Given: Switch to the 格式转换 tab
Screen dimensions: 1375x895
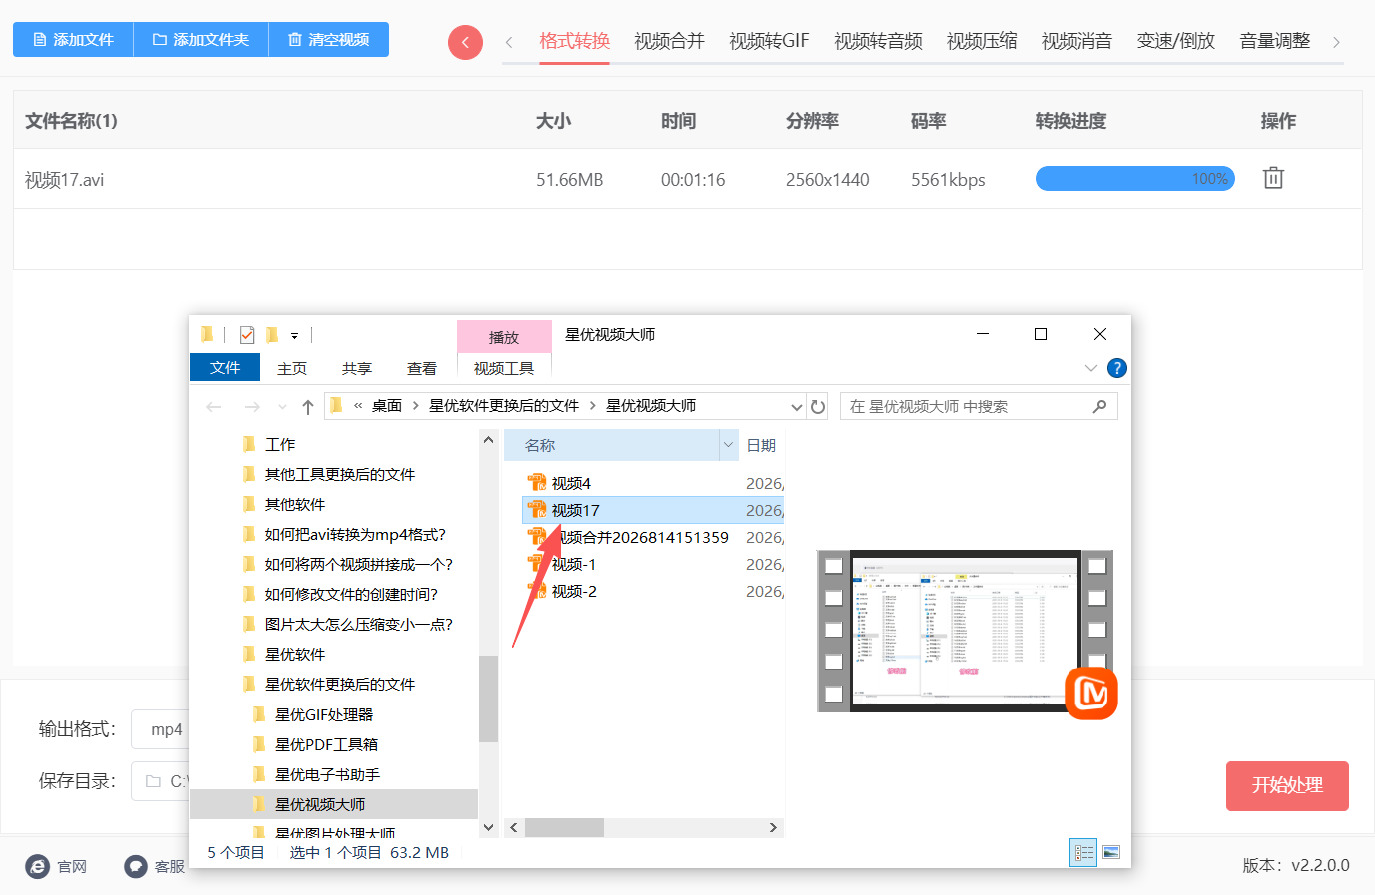Looking at the screenshot, I should pyautogui.click(x=574, y=41).
